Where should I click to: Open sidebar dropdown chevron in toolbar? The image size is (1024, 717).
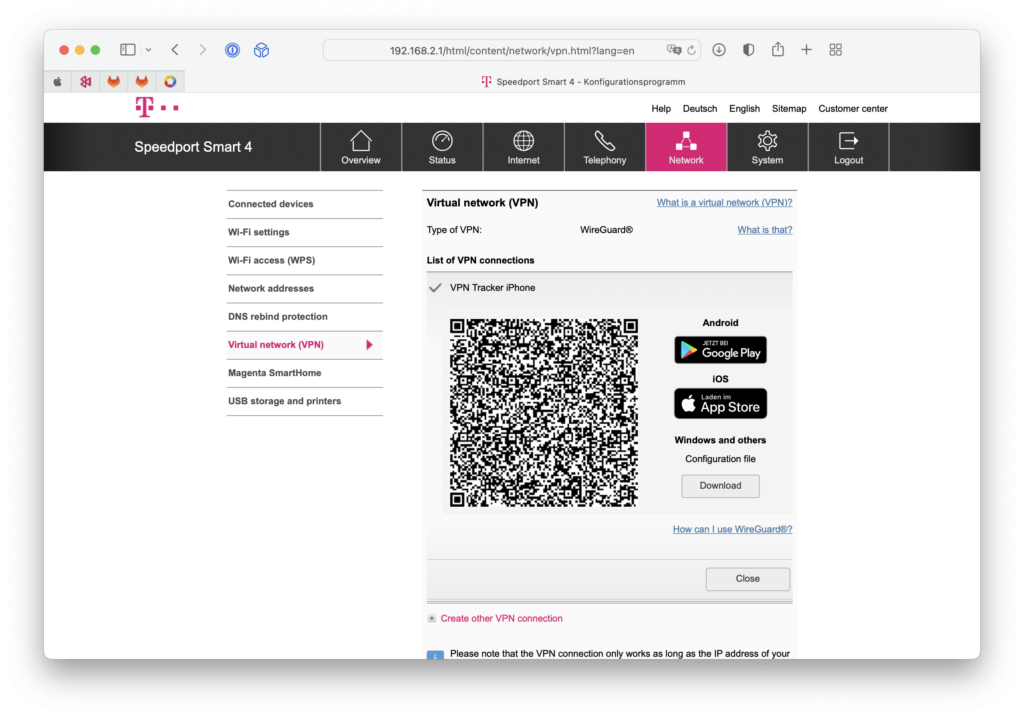pos(149,50)
